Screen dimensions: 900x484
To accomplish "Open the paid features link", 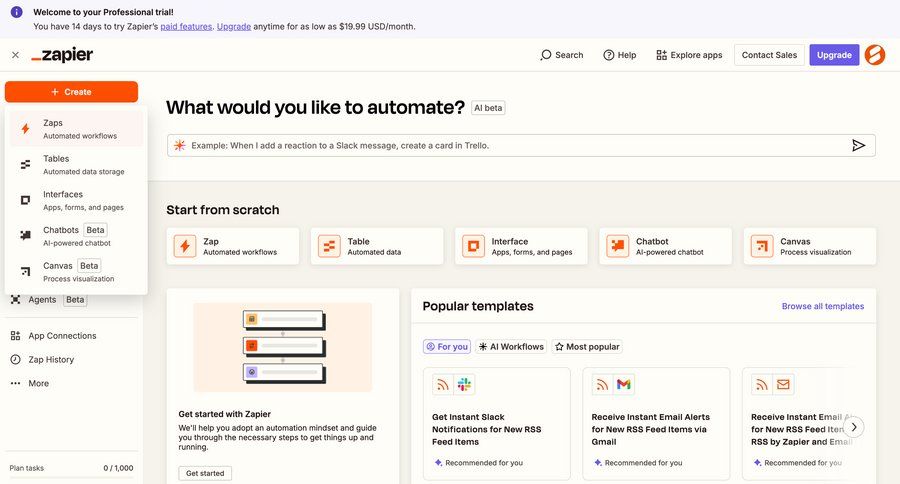I will (x=186, y=26).
